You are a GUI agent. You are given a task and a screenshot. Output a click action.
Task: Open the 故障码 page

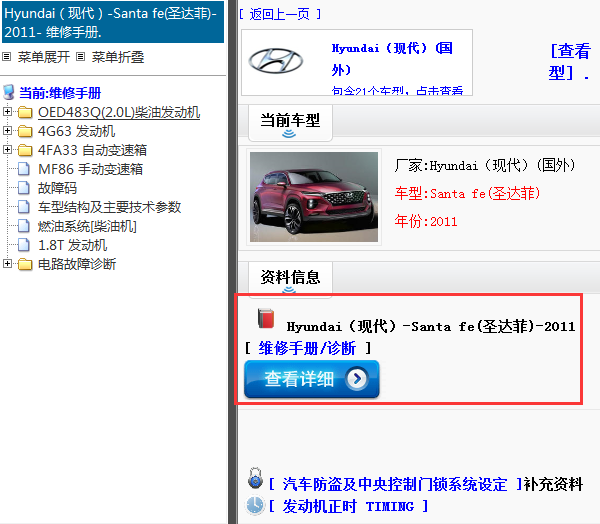click(x=57, y=188)
